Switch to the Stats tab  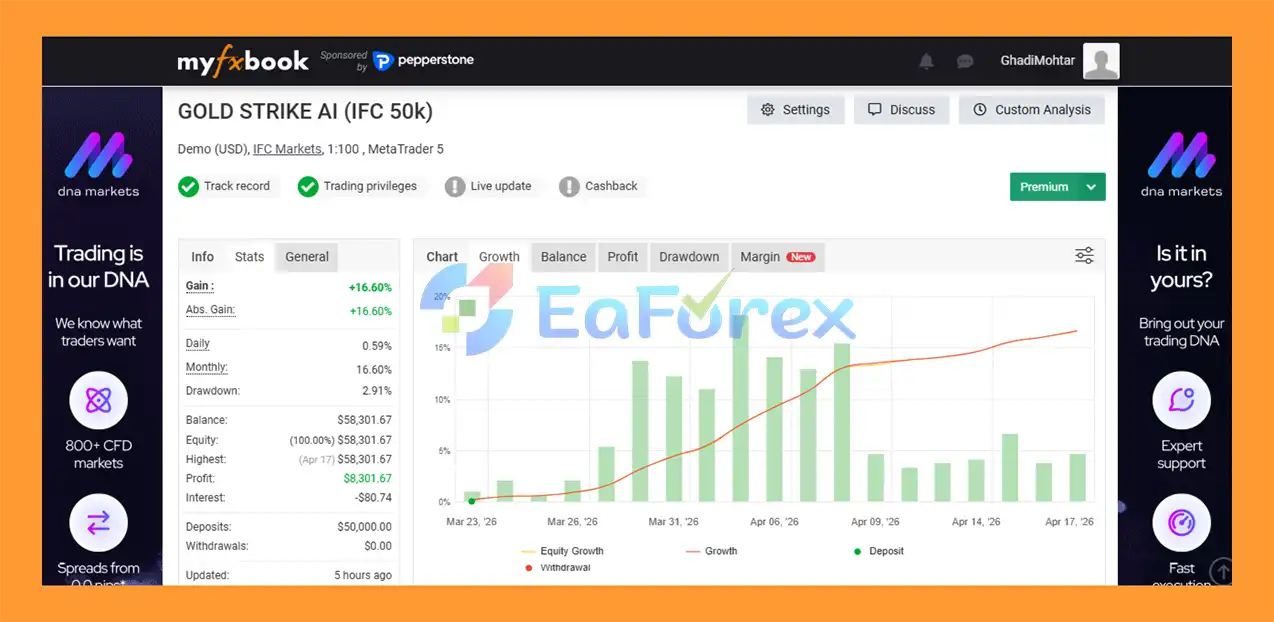coord(249,257)
